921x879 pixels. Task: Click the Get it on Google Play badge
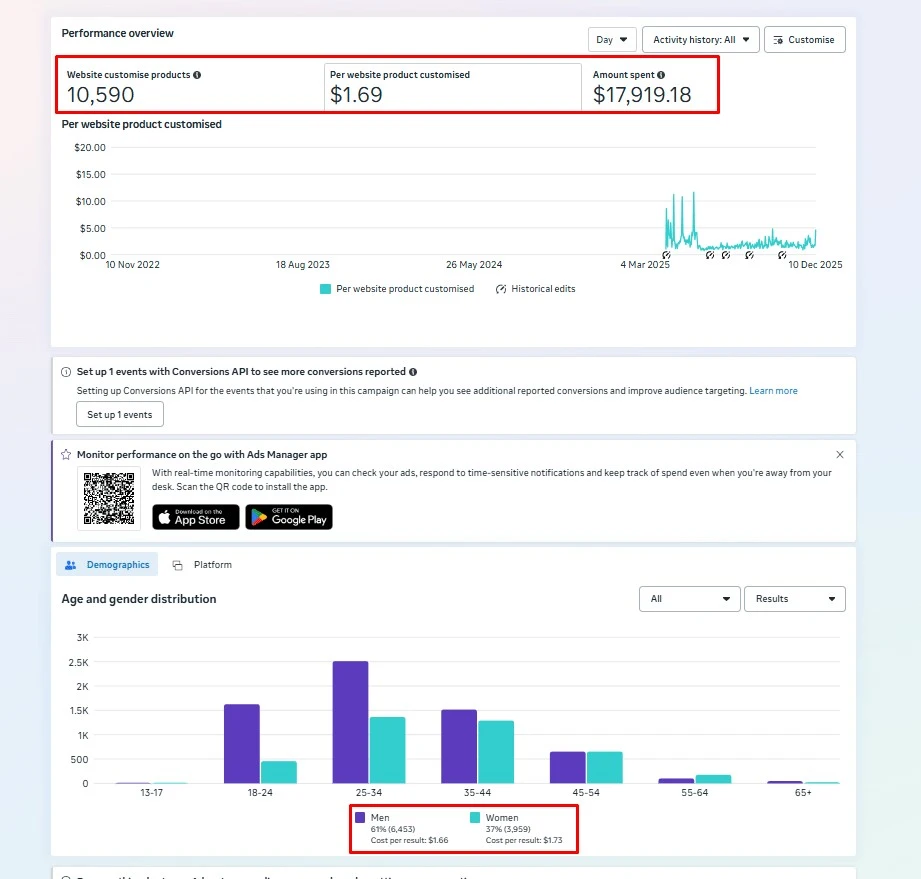289,517
